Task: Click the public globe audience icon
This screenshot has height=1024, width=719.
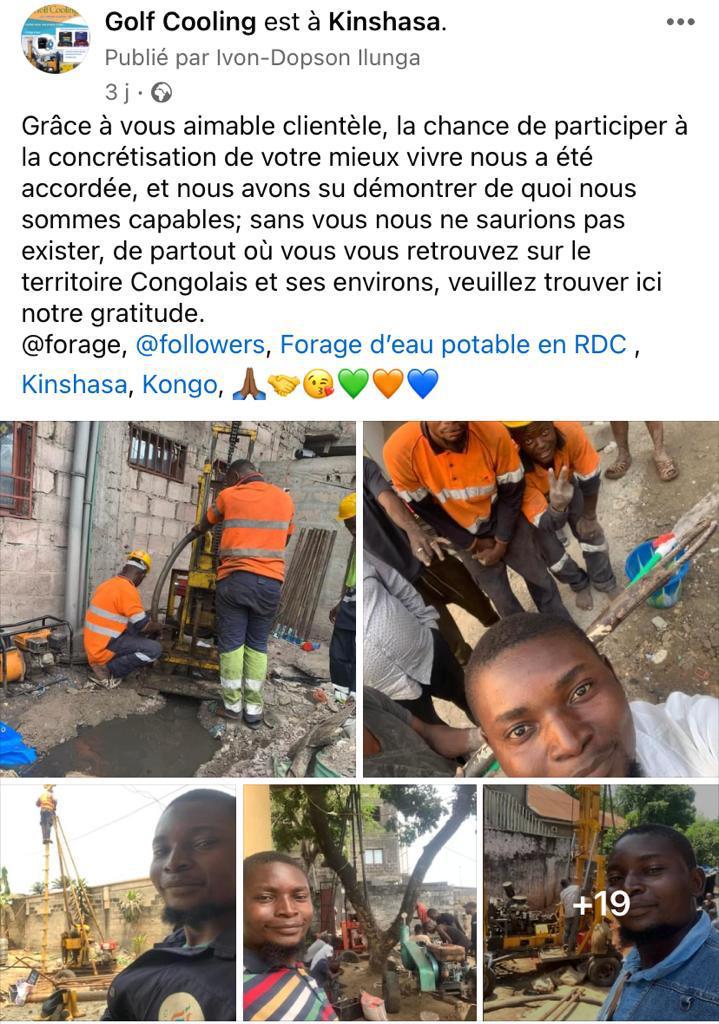Action: tap(161, 93)
